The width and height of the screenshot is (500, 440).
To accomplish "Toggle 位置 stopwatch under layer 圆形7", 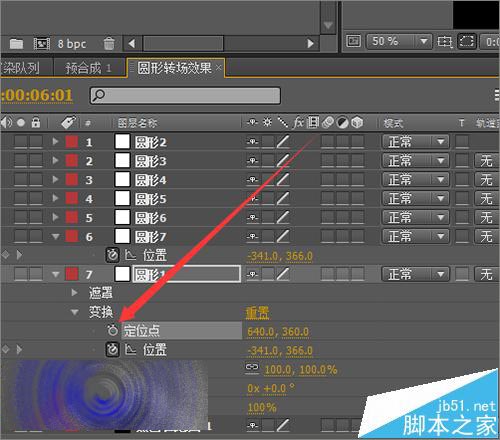I will click(113, 255).
